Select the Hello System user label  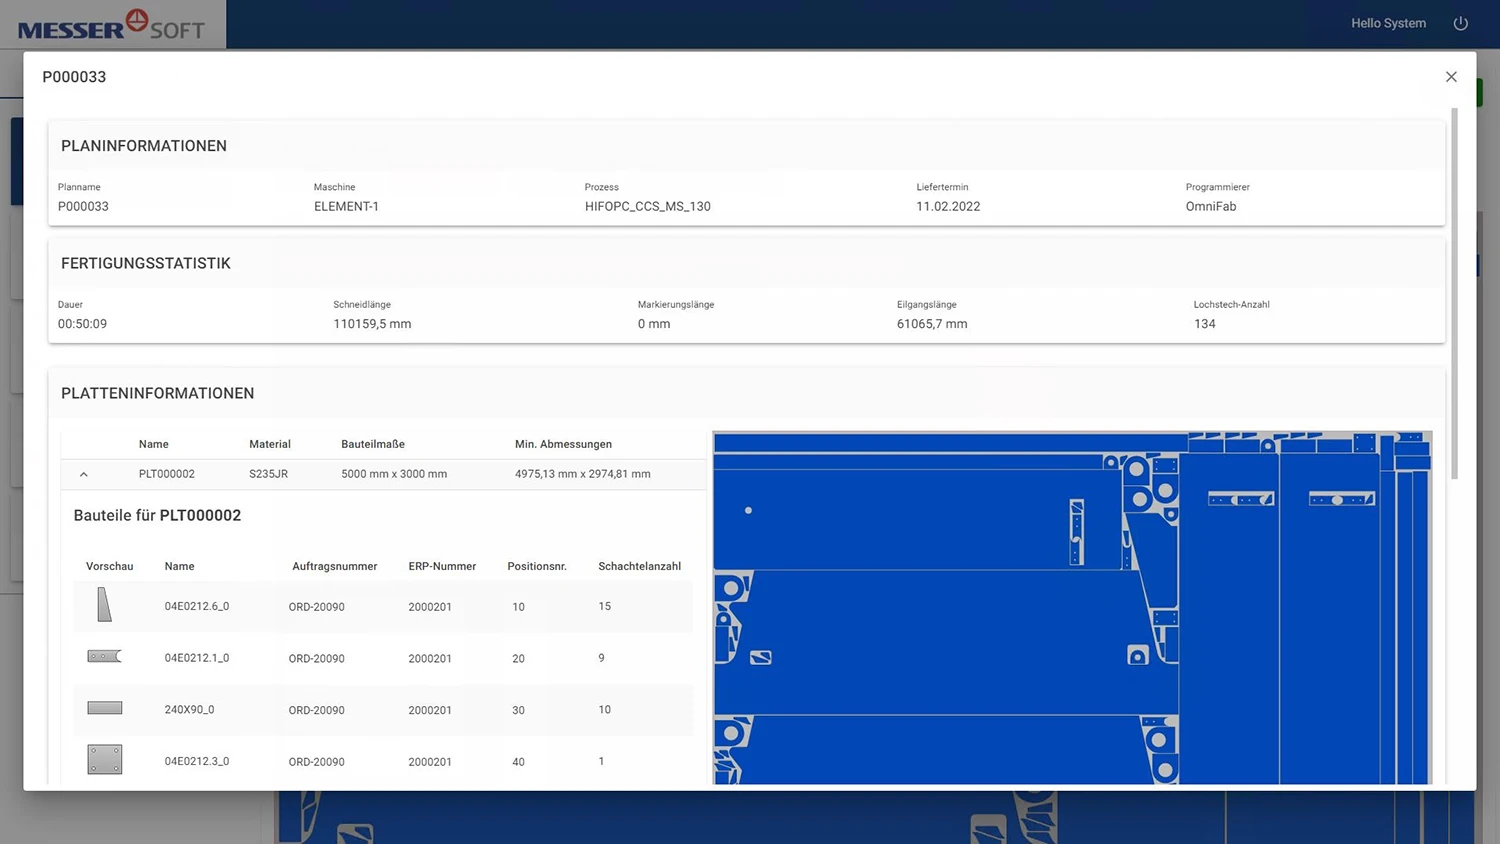click(x=1388, y=23)
